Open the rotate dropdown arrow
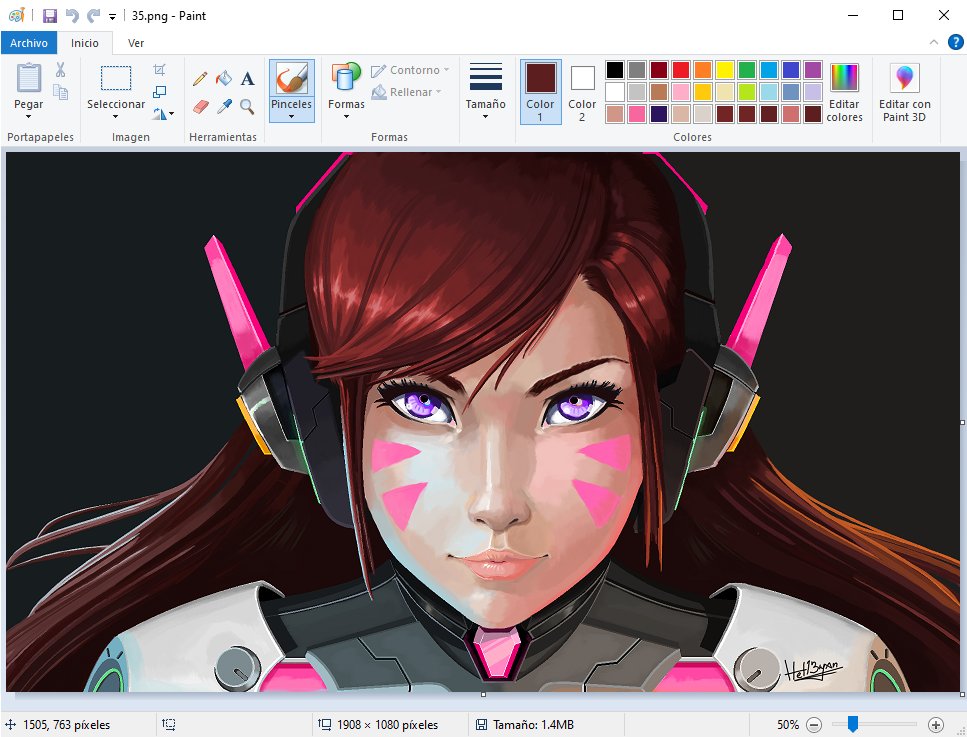 171,114
